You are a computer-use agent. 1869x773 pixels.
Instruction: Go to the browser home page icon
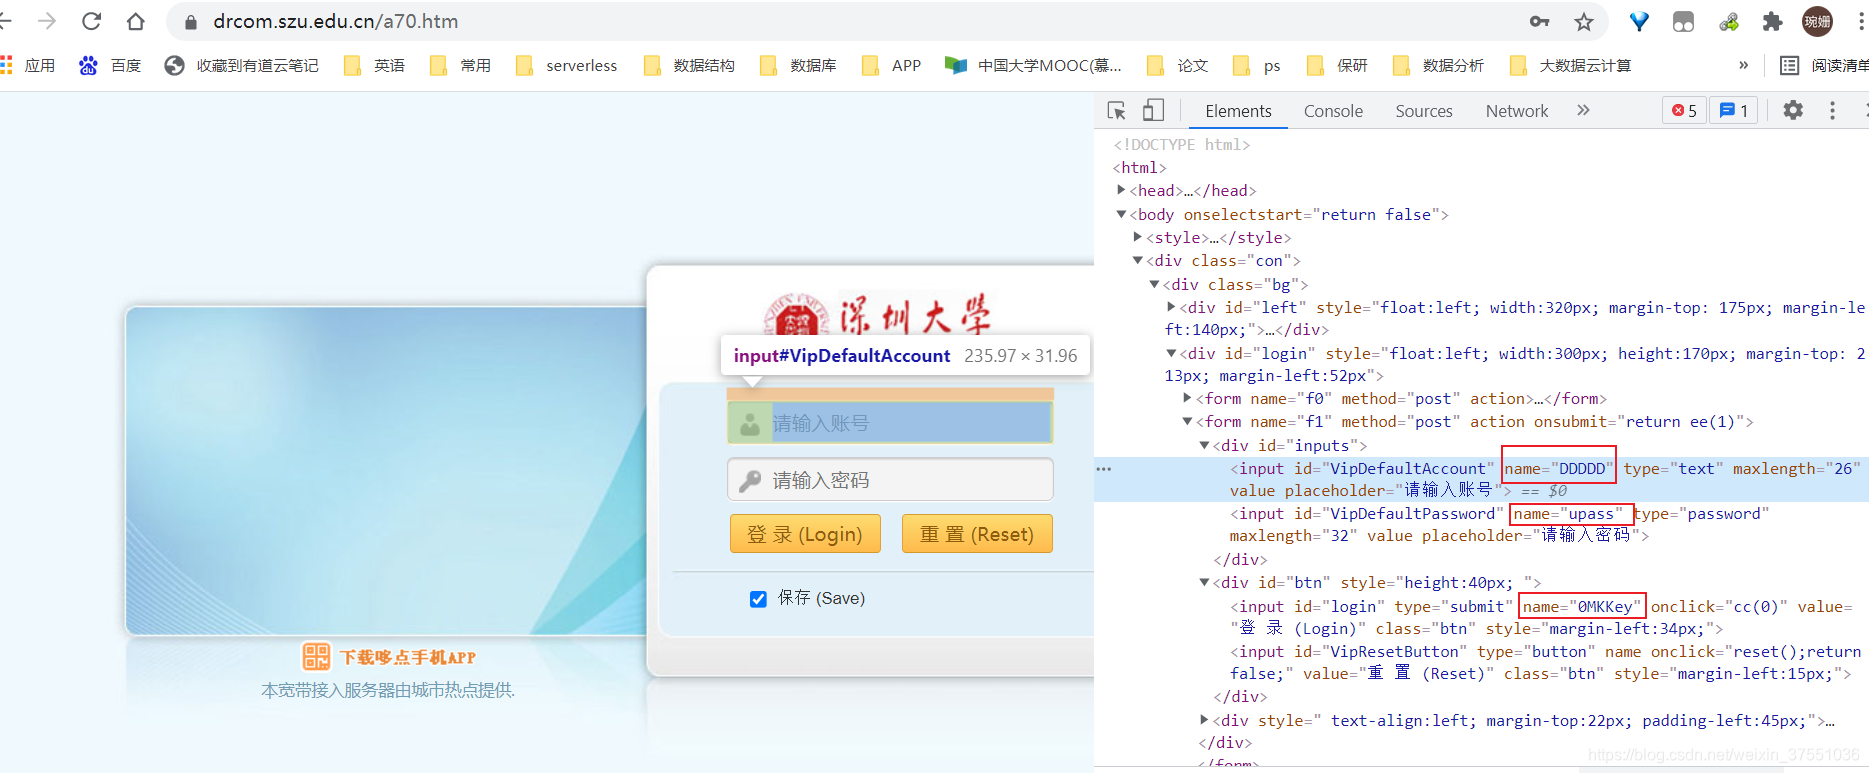click(x=135, y=21)
